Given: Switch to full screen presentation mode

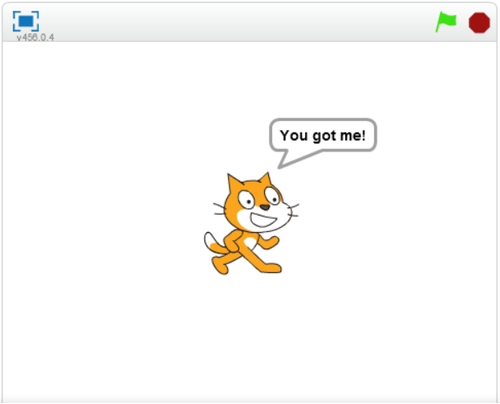Looking at the screenshot, I should point(26,21).
